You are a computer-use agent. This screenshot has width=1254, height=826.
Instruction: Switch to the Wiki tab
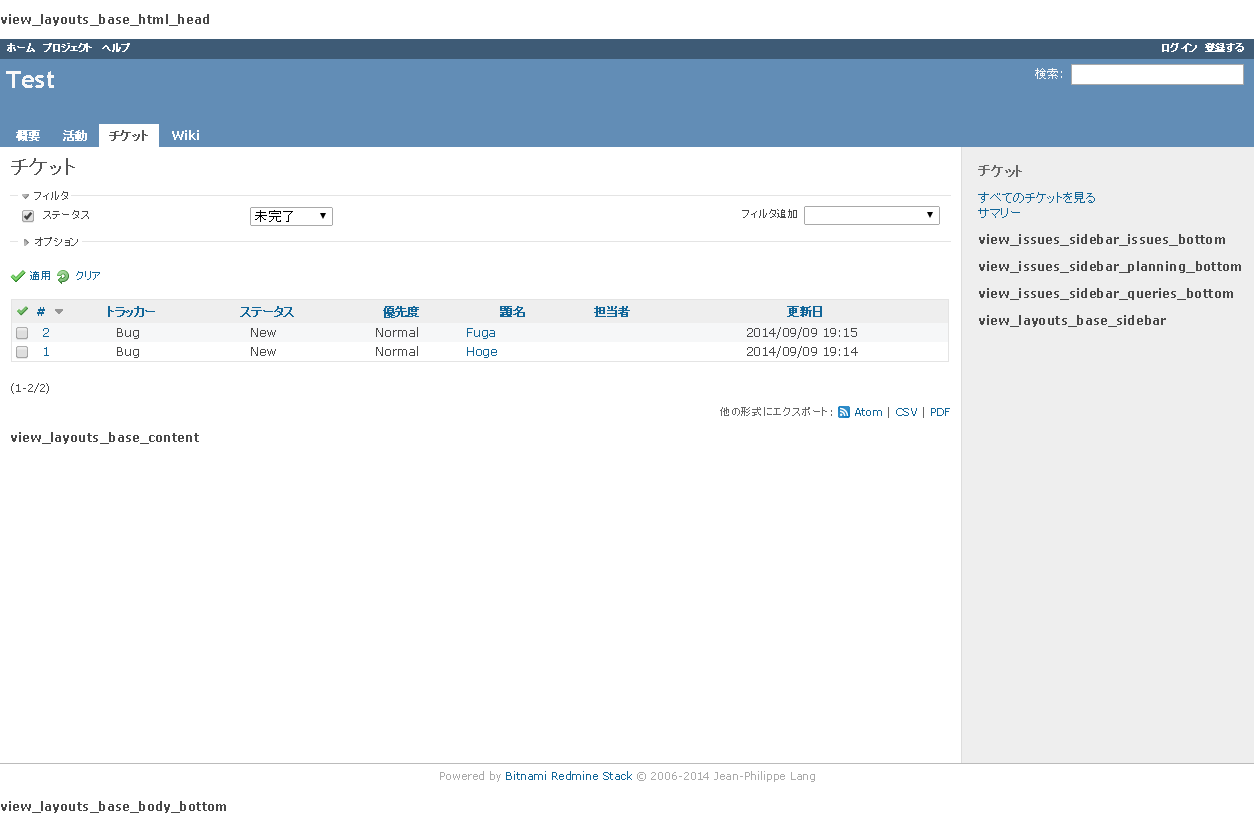click(185, 135)
